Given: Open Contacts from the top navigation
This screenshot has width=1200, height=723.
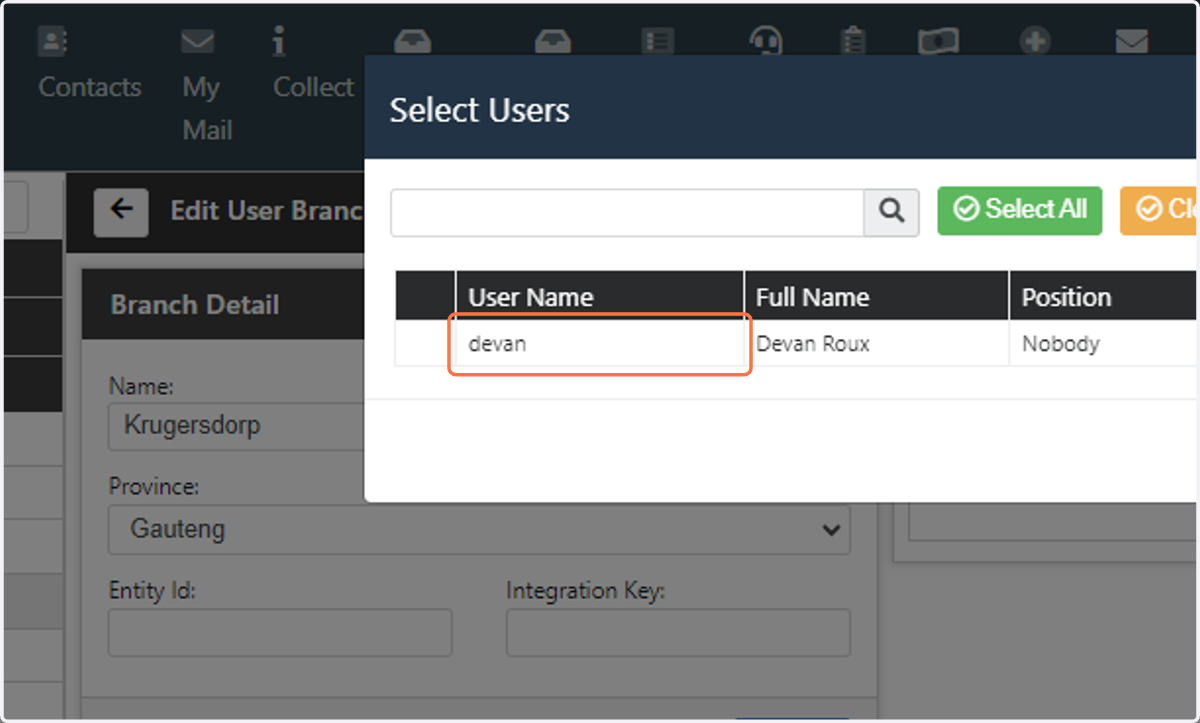Looking at the screenshot, I should pyautogui.click(x=89, y=65).
